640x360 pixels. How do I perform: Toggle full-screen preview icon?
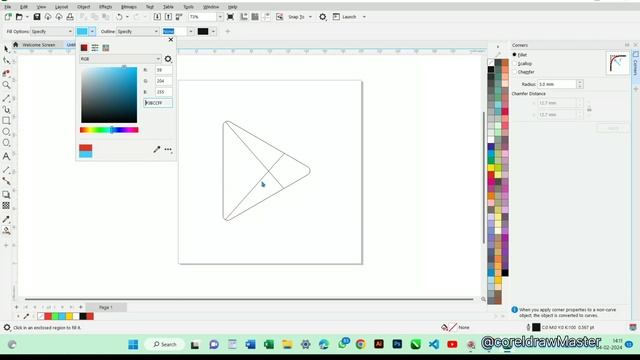click(230, 17)
